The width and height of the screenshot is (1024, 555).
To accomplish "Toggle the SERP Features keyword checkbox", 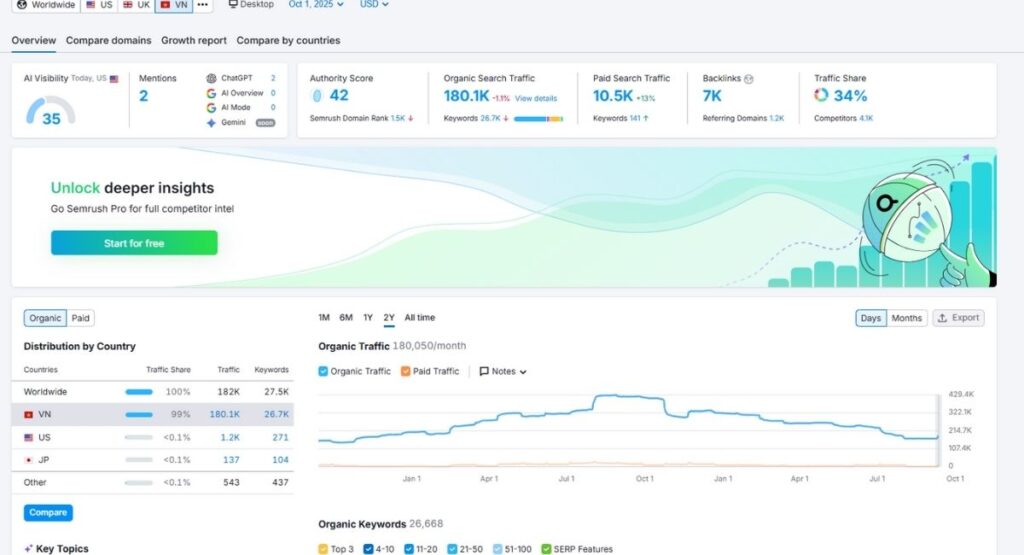I will click(x=545, y=549).
